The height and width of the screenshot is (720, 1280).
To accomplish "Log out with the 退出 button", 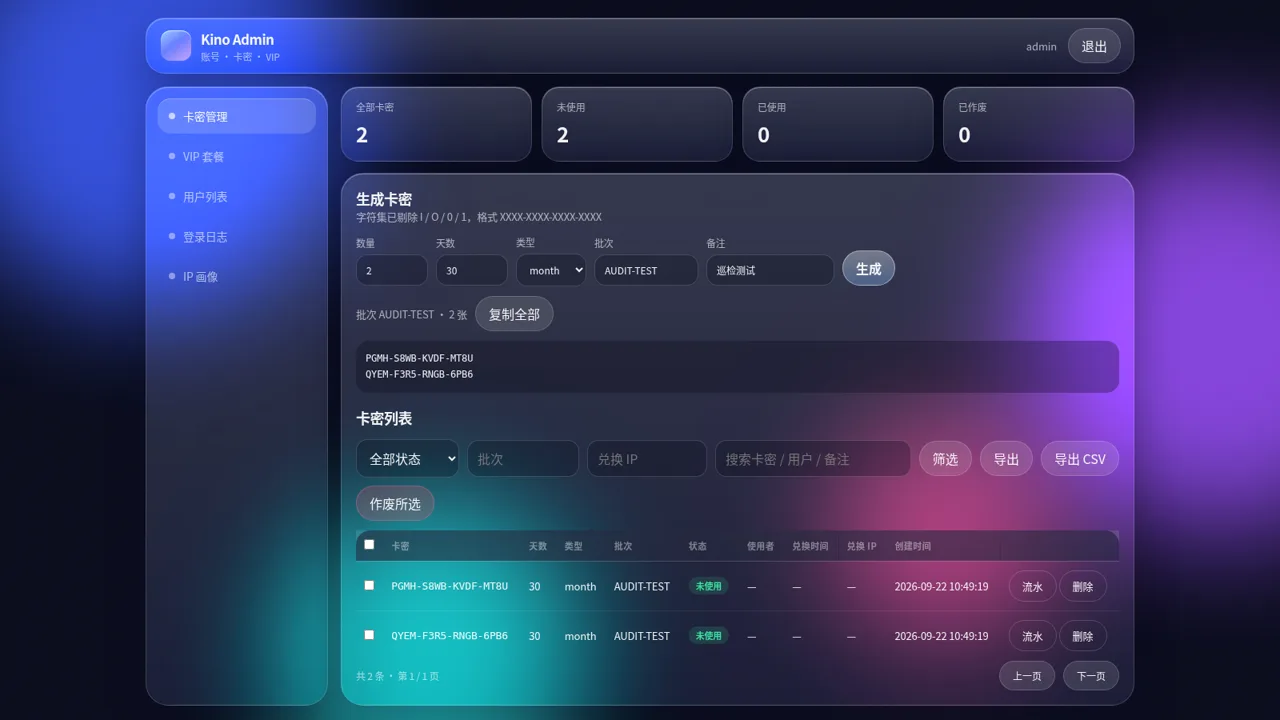I will pos(1094,46).
